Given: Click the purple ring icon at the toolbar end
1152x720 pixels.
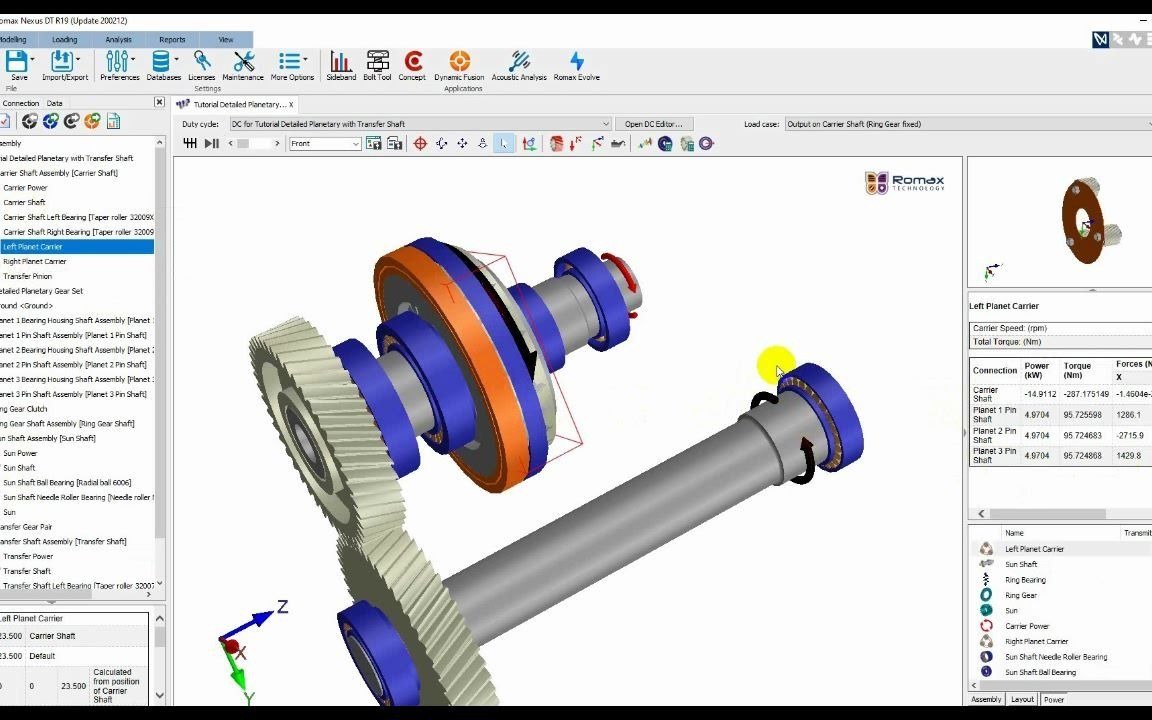Looking at the screenshot, I should point(706,143).
